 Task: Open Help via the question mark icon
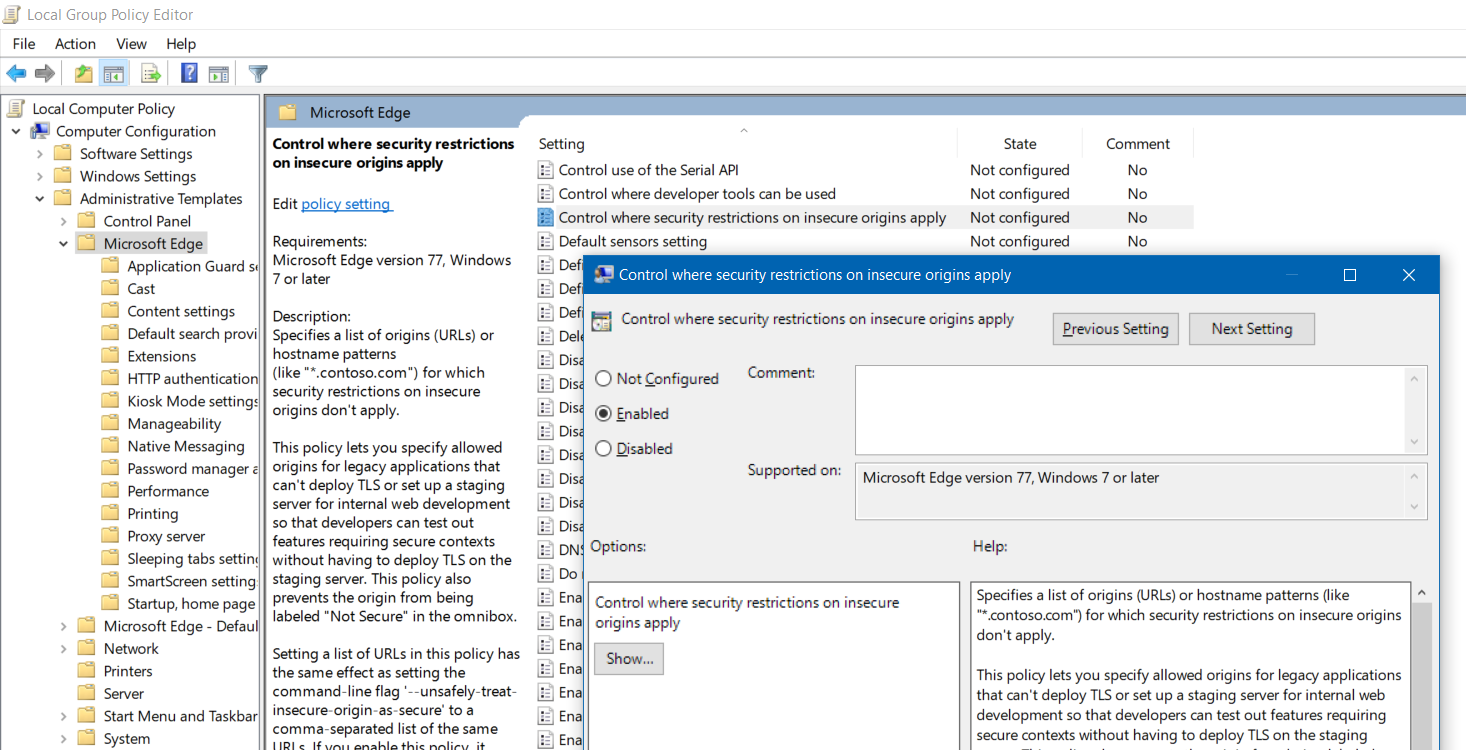click(x=188, y=72)
